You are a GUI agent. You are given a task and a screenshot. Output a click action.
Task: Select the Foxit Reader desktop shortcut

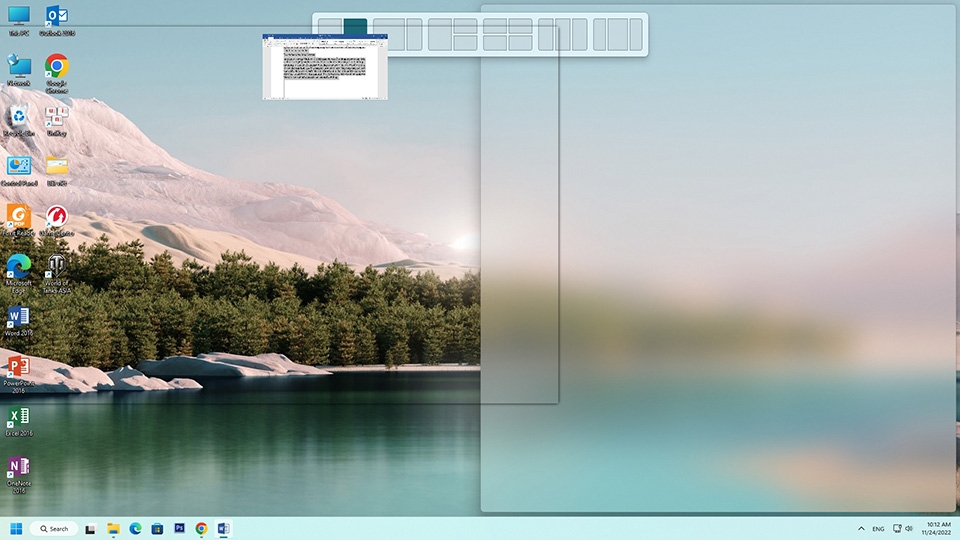(18, 220)
